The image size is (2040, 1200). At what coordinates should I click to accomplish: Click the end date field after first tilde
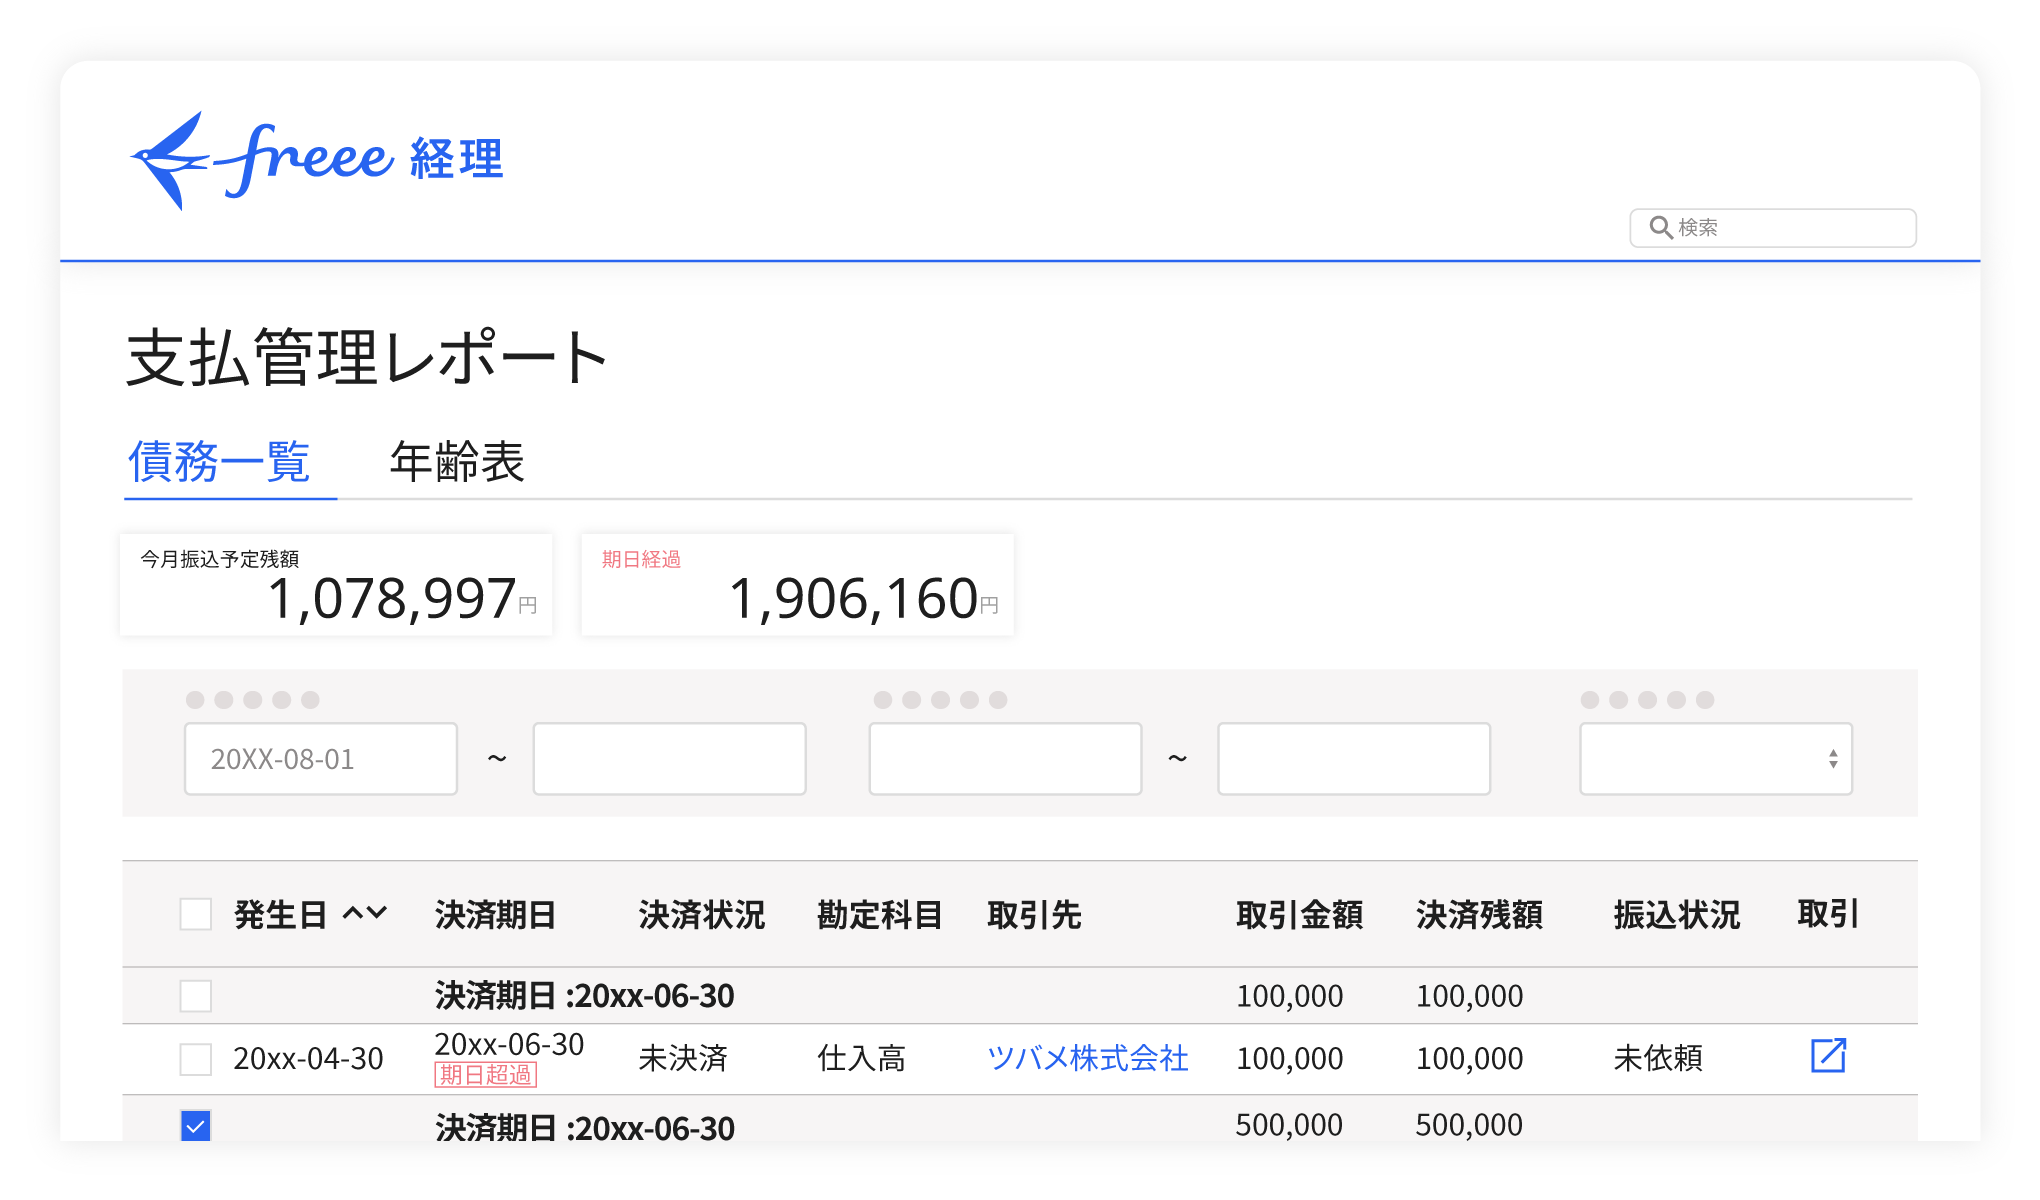click(669, 759)
